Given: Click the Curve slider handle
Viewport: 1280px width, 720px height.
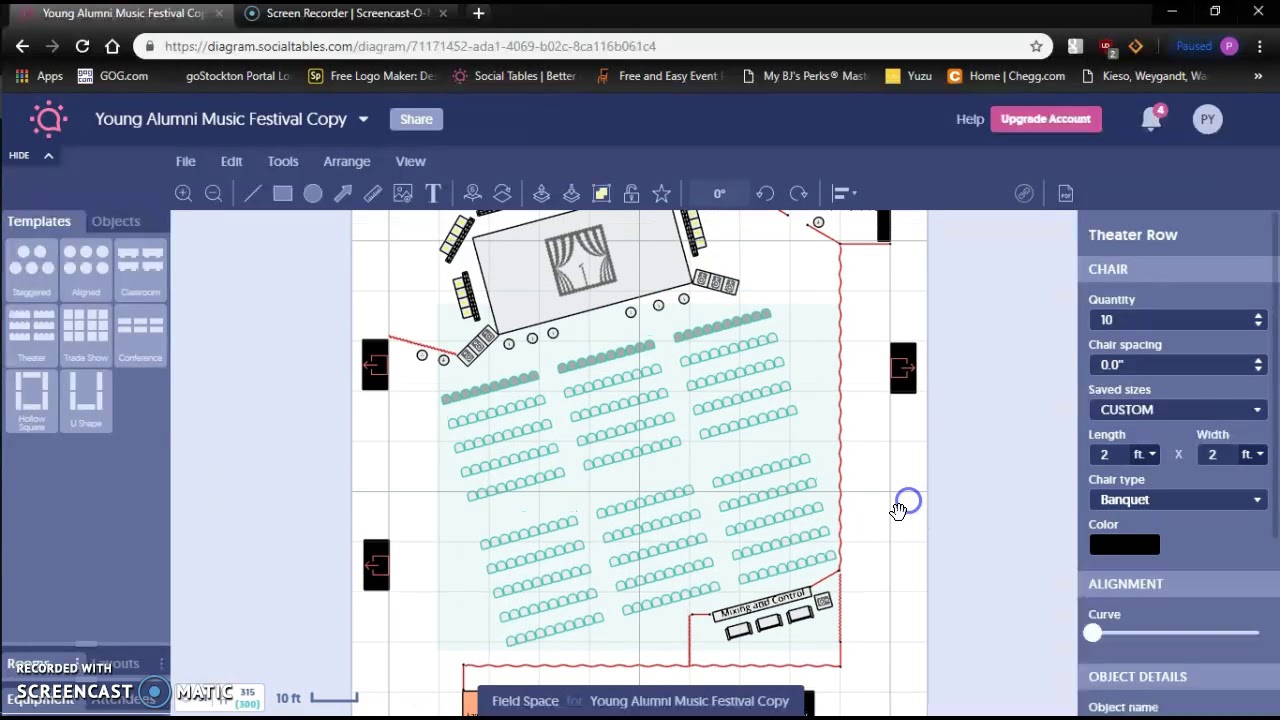Looking at the screenshot, I should (x=1092, y=633).
